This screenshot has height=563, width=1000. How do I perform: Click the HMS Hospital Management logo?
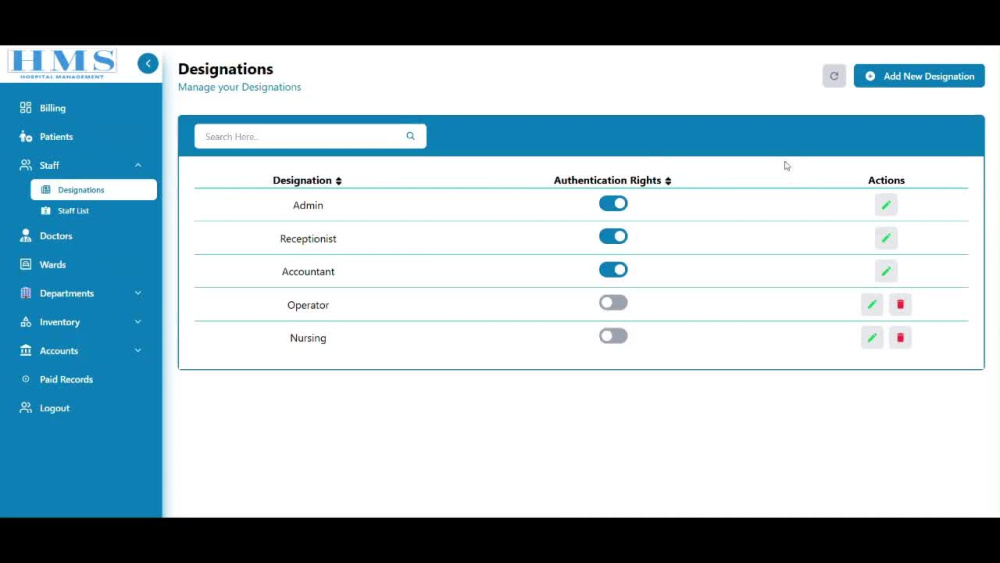[x=62, y=64]
